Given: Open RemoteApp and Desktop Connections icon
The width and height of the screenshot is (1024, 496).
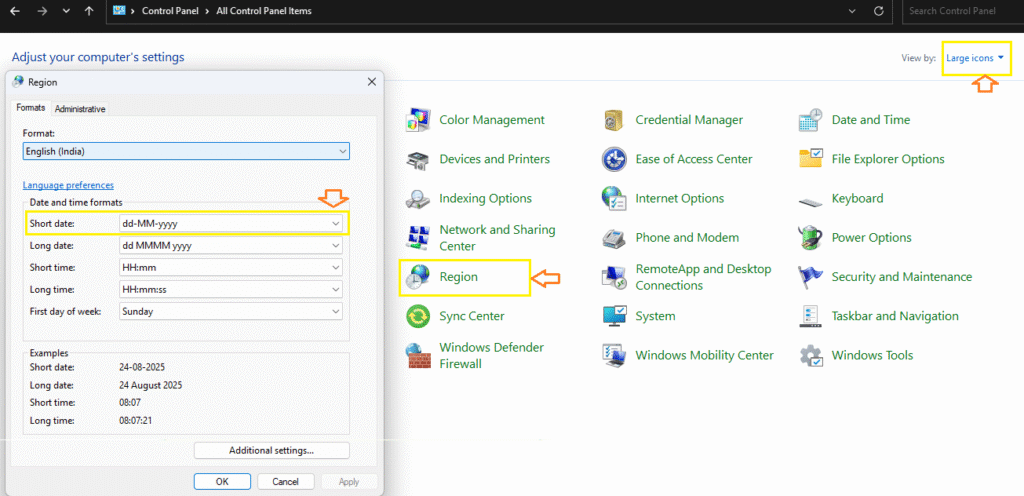Looking at the screenshot, I should [x=614, y=277].
